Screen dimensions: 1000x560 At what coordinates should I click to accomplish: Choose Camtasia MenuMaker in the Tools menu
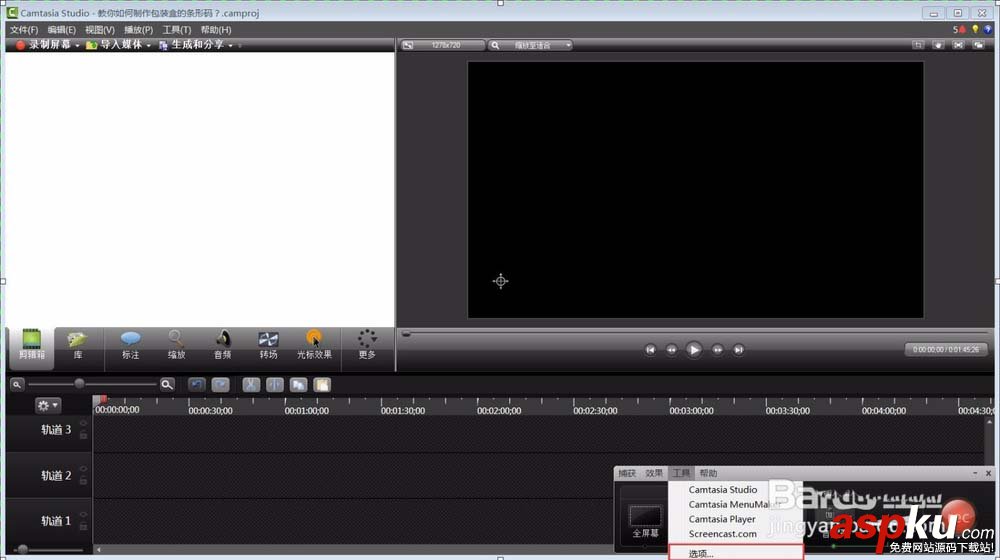[x=735, y=504]
